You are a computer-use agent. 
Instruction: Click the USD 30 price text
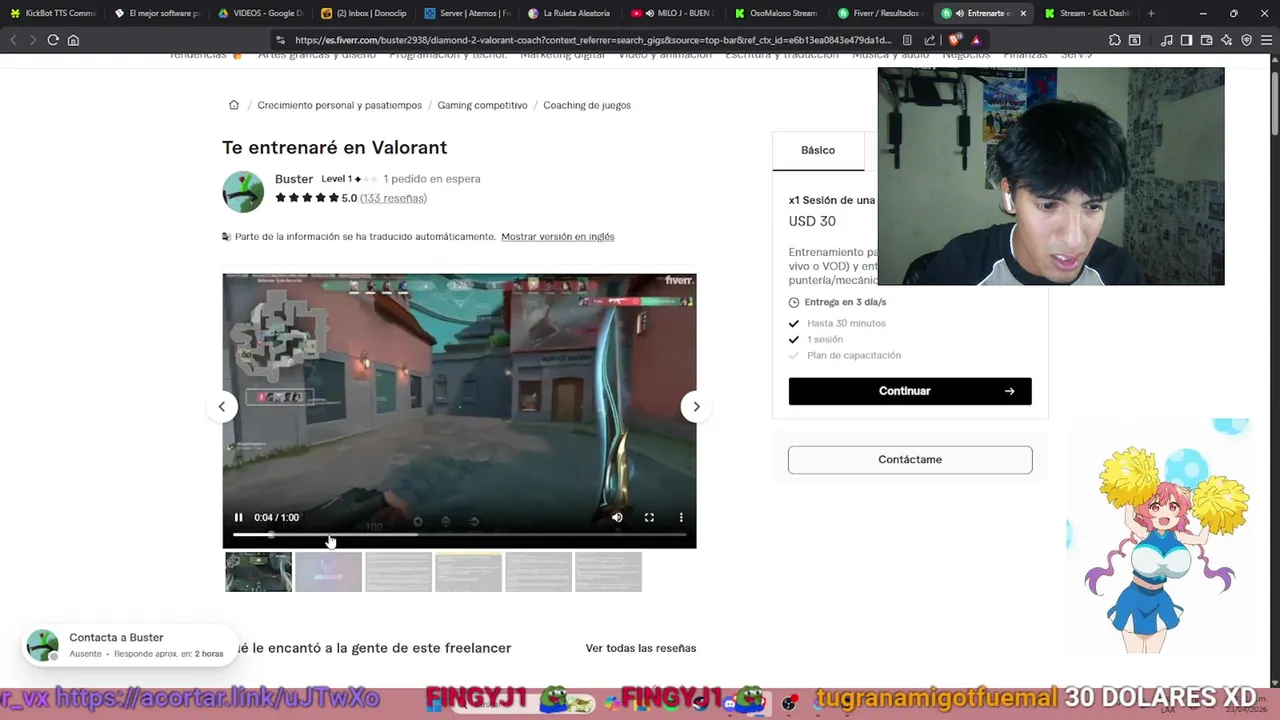[x=812, y=221]
